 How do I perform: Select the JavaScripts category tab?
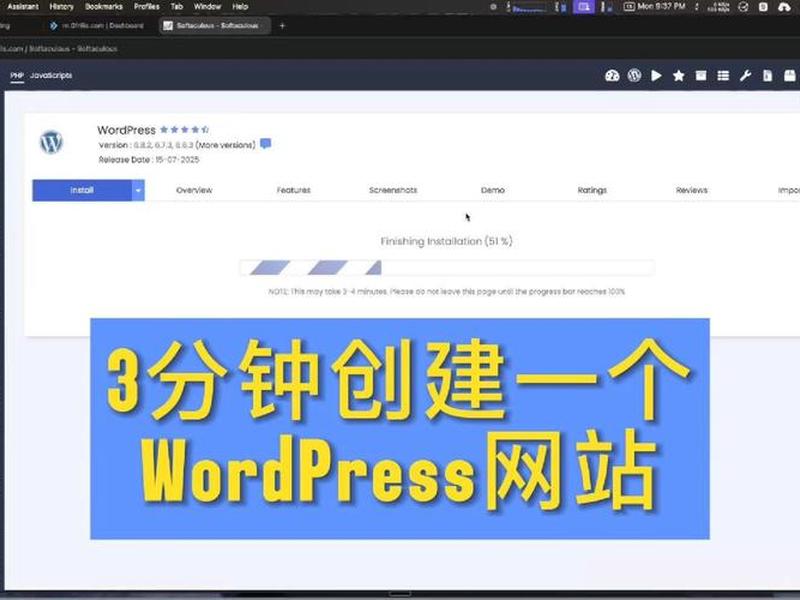pos(51,76)
